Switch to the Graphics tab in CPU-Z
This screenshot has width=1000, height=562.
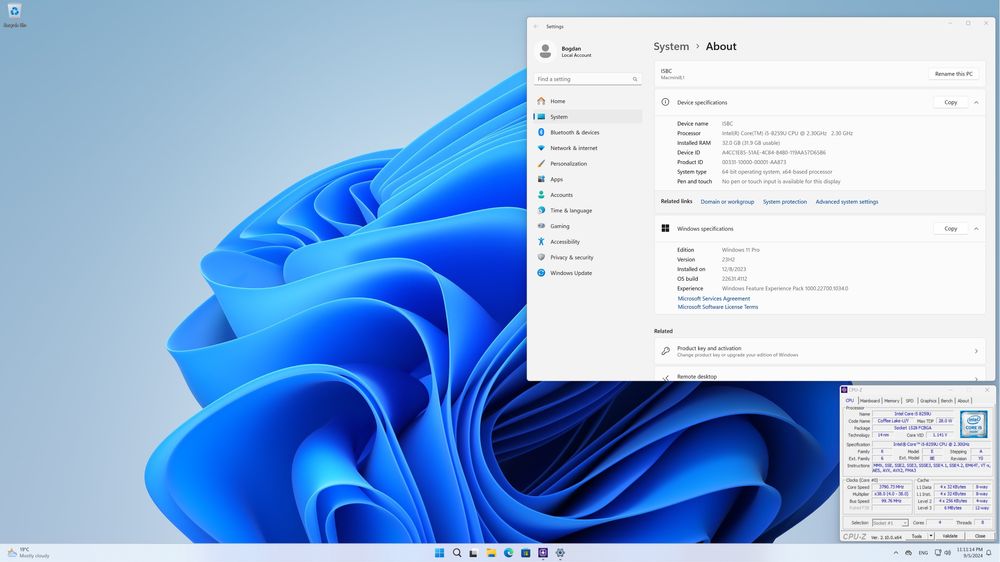[928, 401]
